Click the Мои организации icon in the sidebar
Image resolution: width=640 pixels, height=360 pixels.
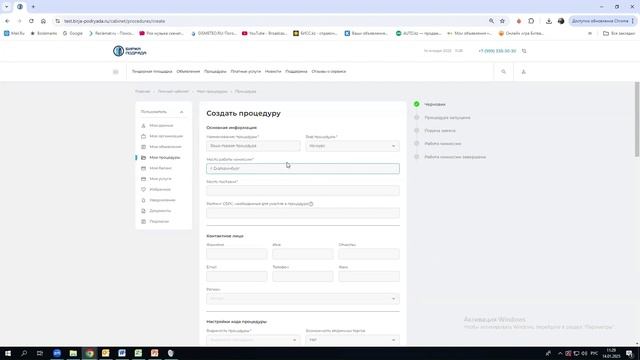pyautogui.click(x=143, y=136)
